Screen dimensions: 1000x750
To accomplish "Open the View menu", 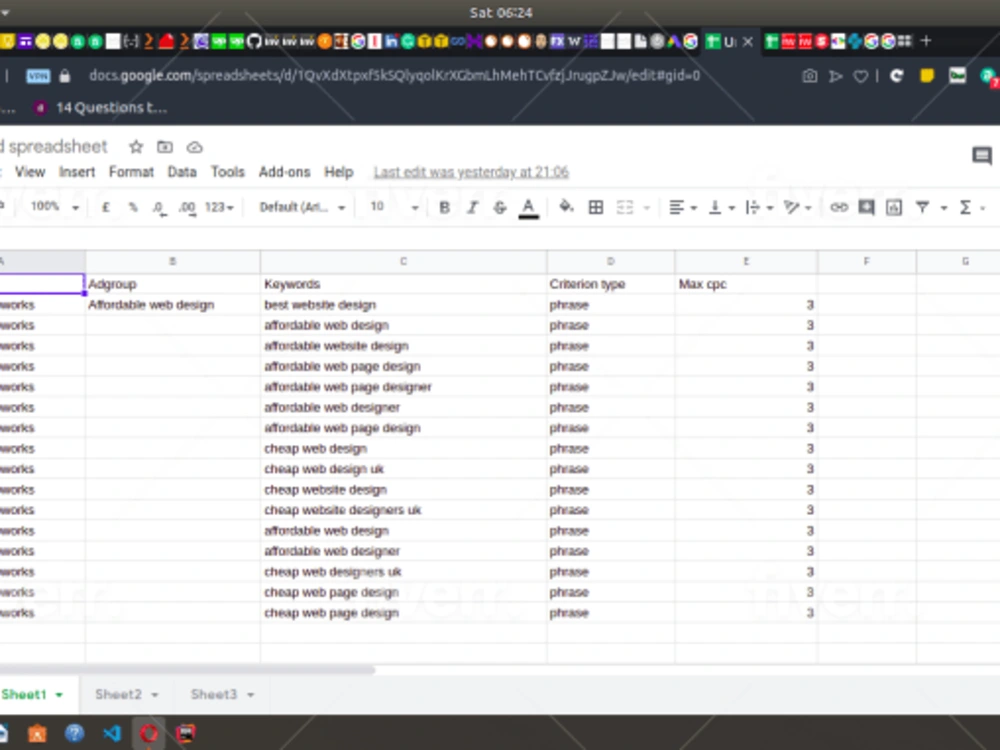I will point(30,172).
